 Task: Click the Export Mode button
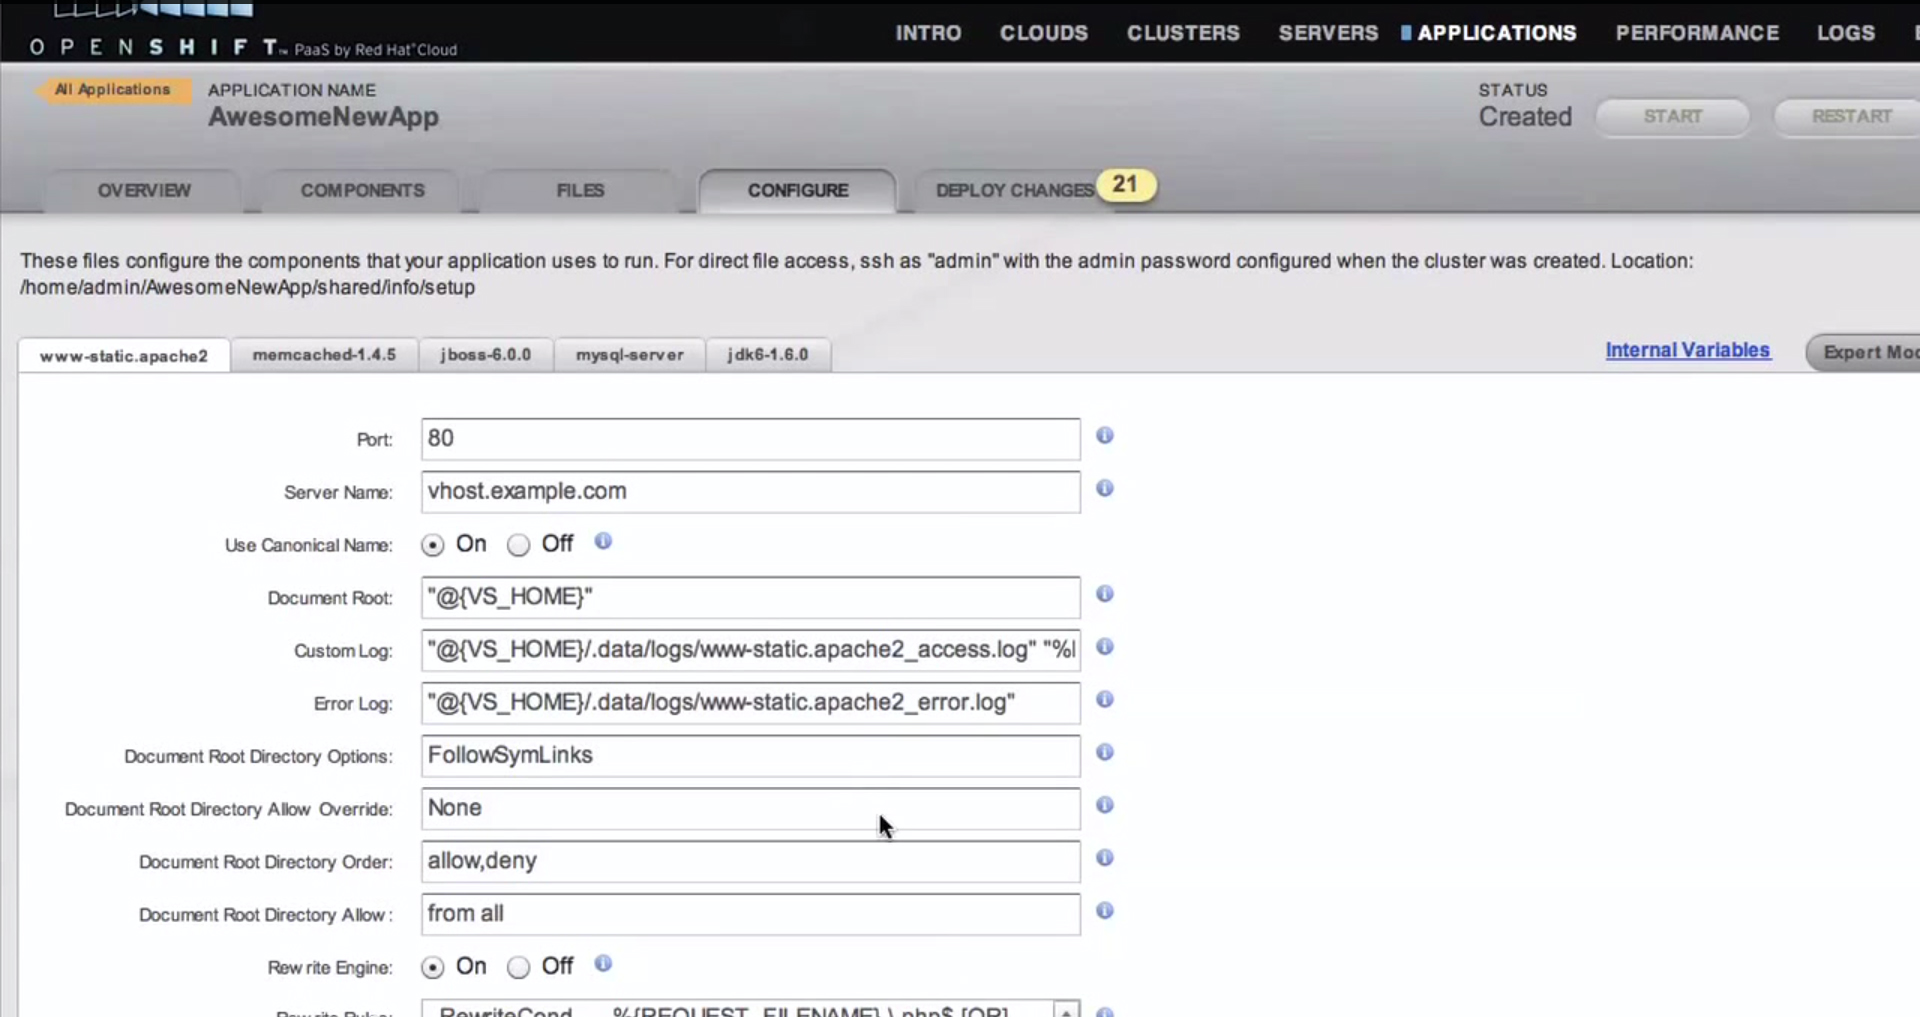click(1865, 352)
